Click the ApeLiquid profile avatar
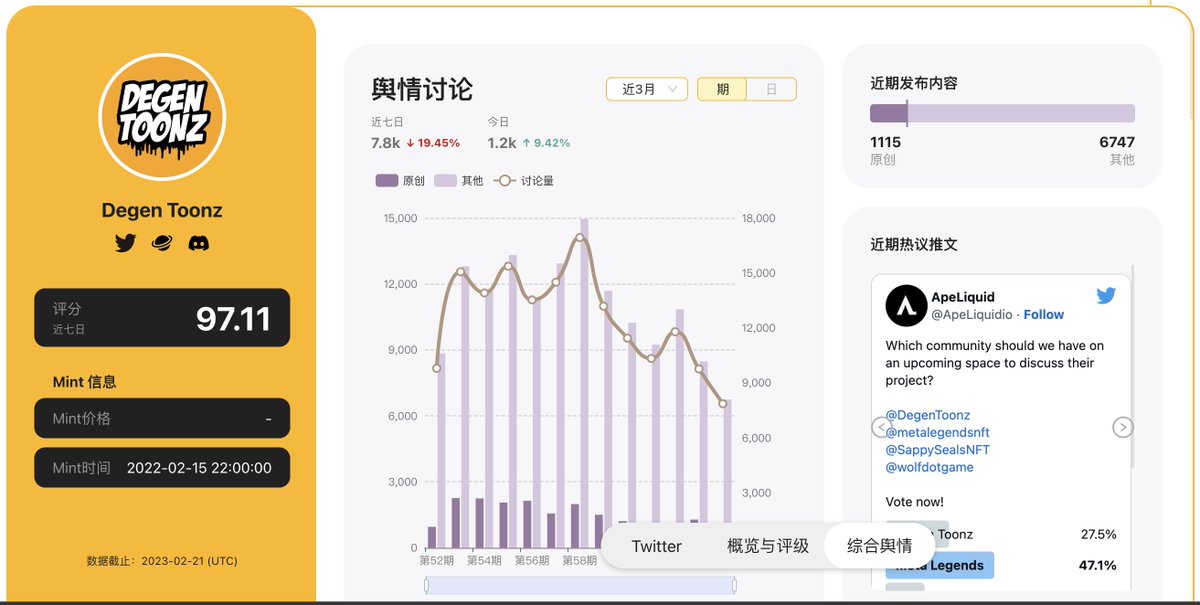1200x605 pixels. 906,305
